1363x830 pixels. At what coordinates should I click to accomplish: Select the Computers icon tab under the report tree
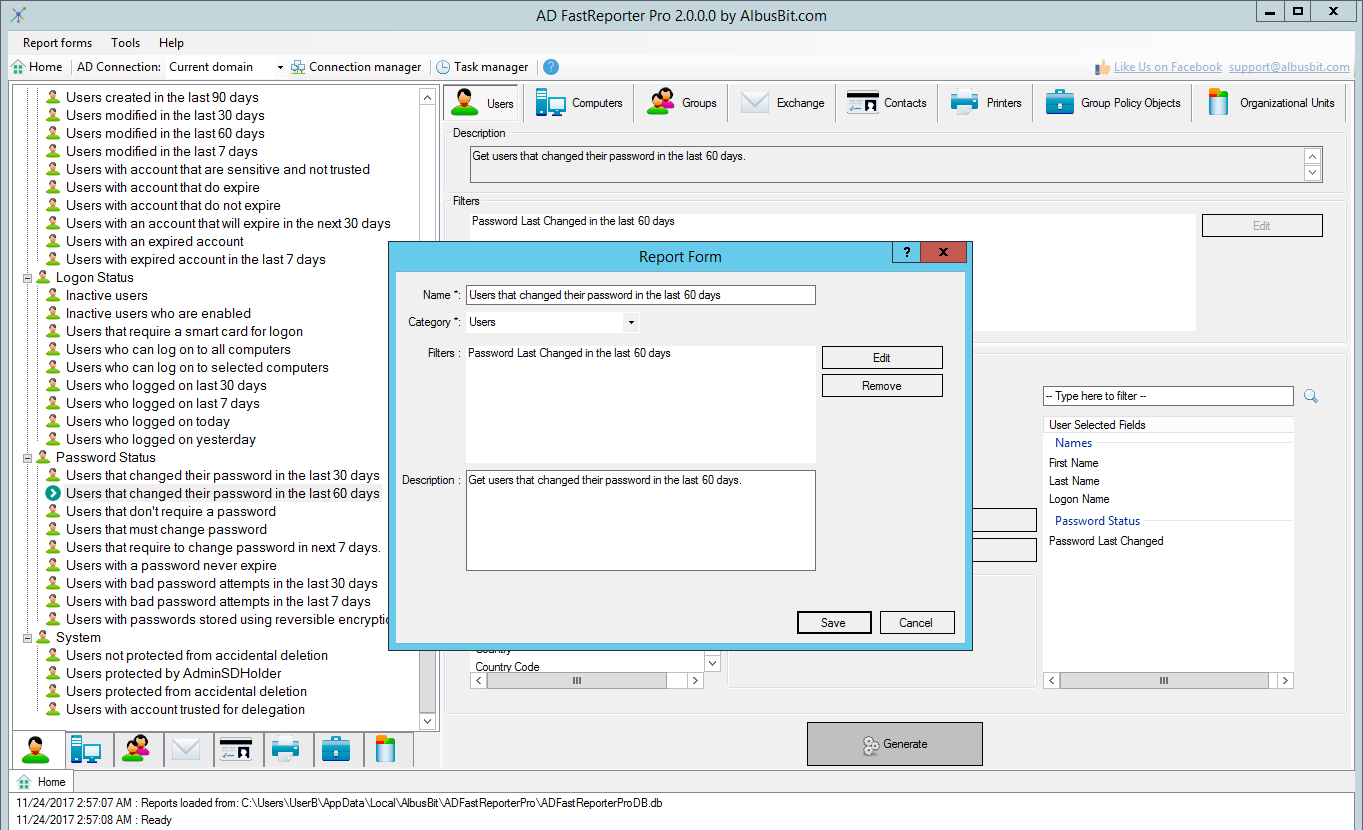coord(86,749)
